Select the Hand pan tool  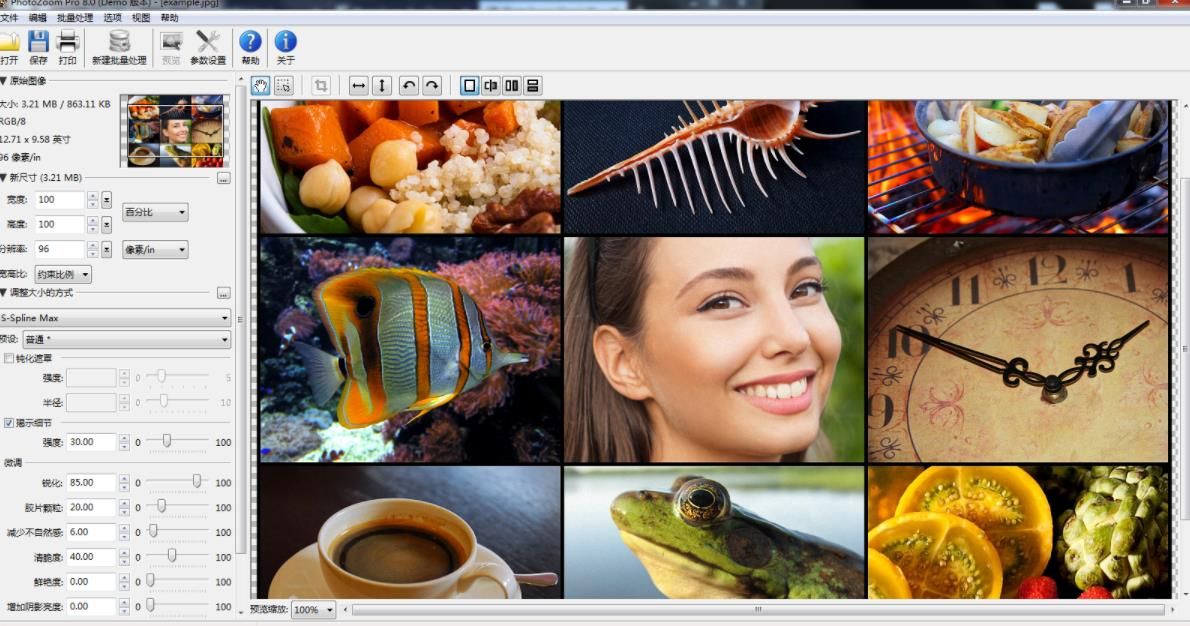pos(259,86)
